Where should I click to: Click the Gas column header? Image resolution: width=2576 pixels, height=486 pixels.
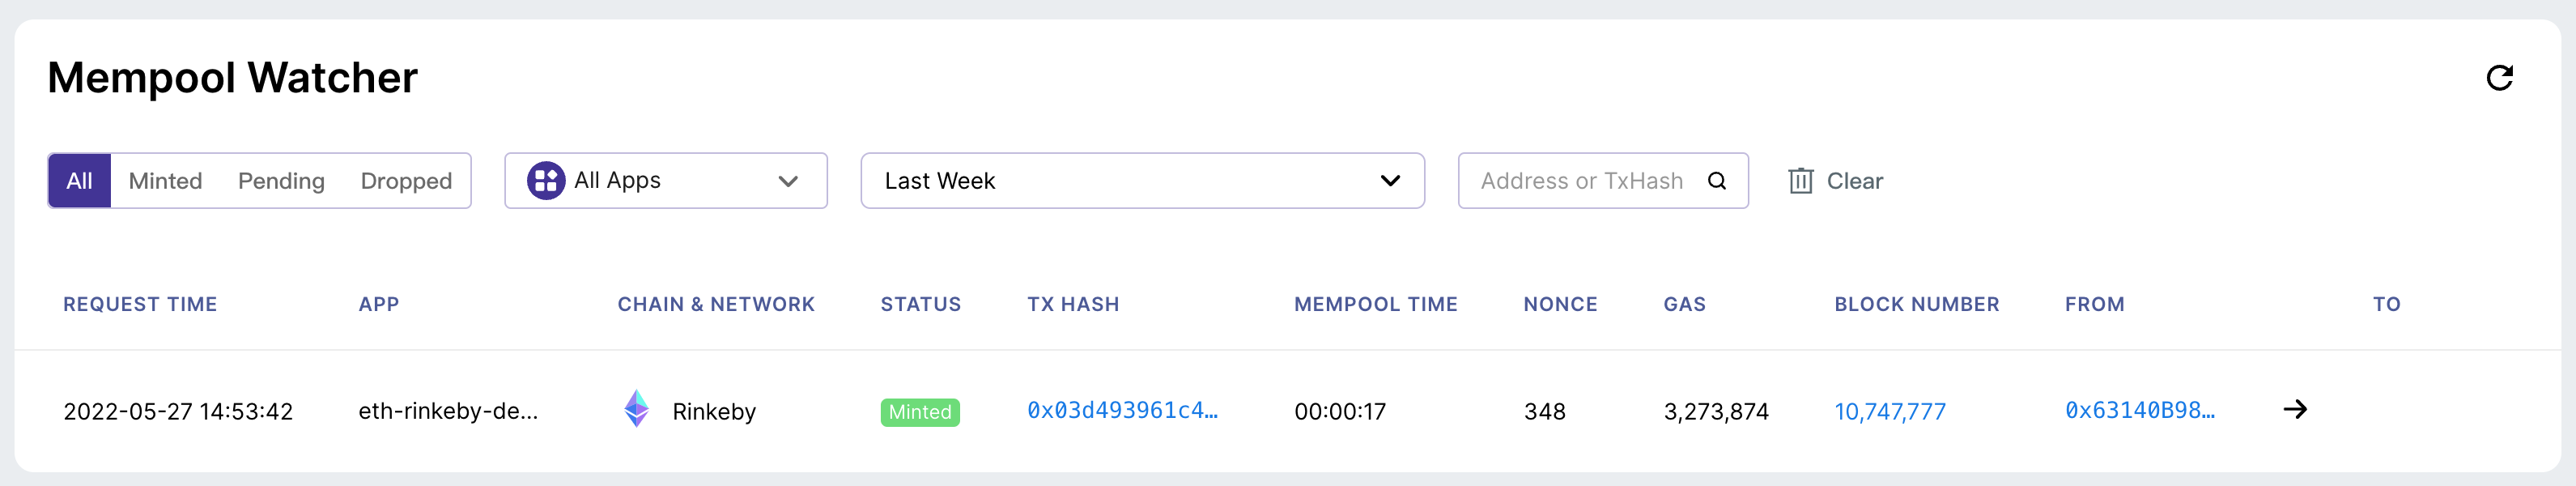(x=1684, y=304)
